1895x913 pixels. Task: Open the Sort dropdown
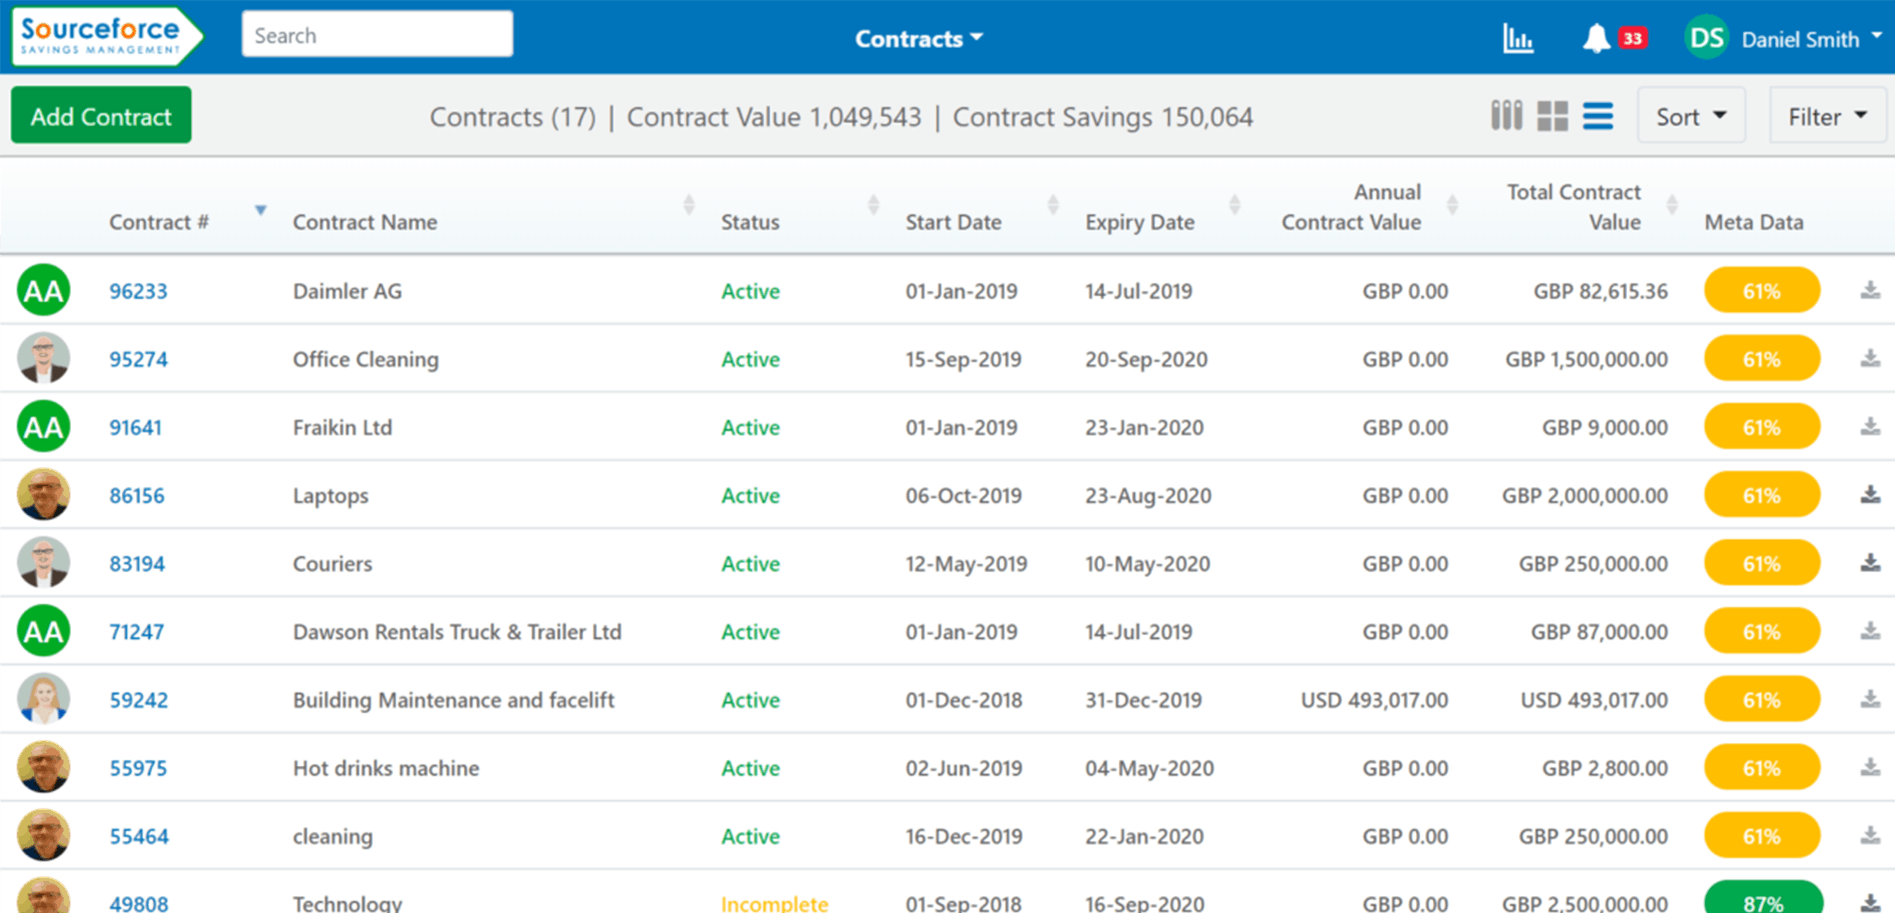tap(1690, 117)
